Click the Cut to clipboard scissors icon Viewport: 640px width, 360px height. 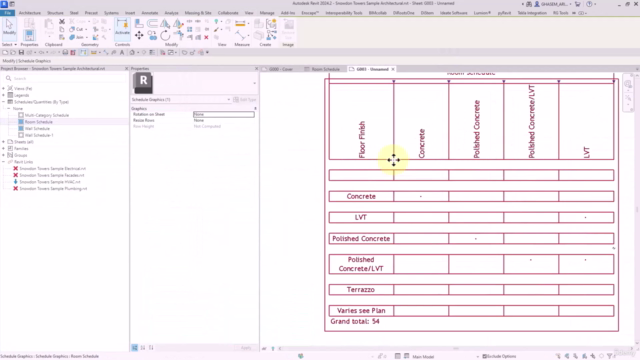click(x=62, y=21)
